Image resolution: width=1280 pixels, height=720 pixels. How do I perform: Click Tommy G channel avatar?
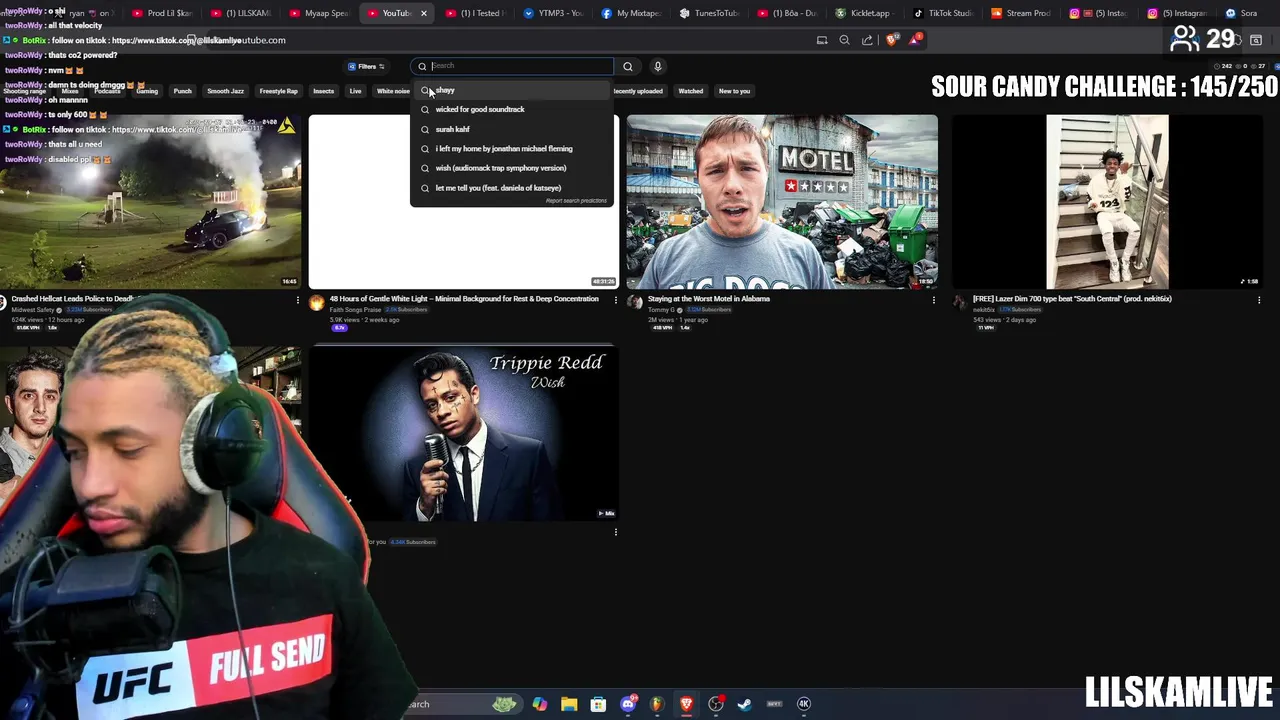pyautogui.click(x=635, y=302)
